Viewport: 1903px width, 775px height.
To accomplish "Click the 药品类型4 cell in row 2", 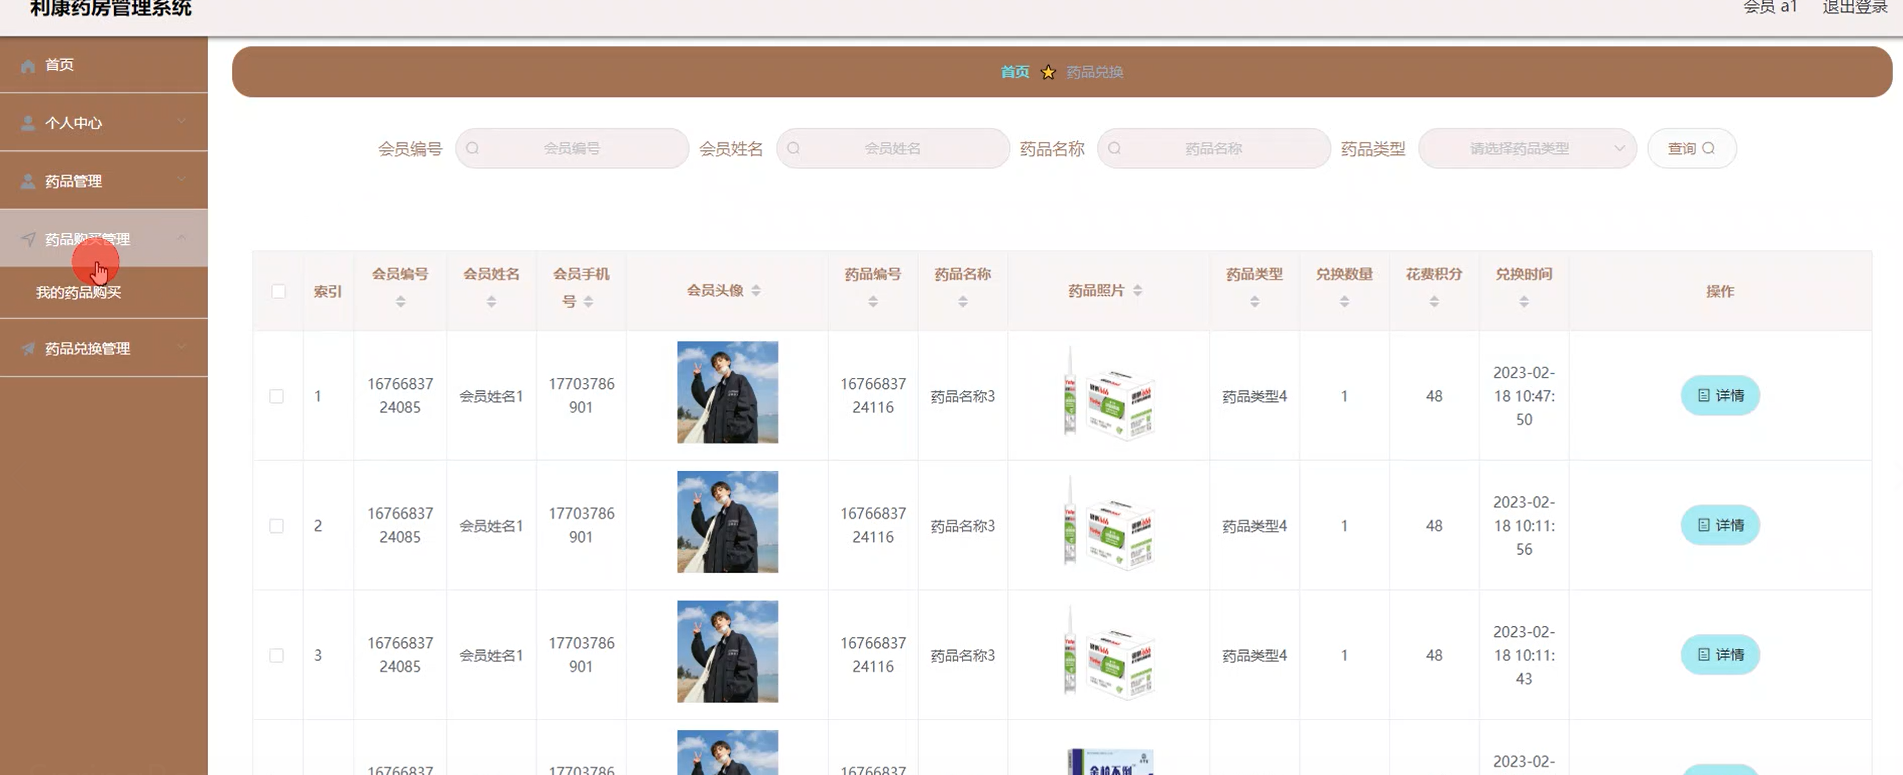I will [x=1255, y=526].
